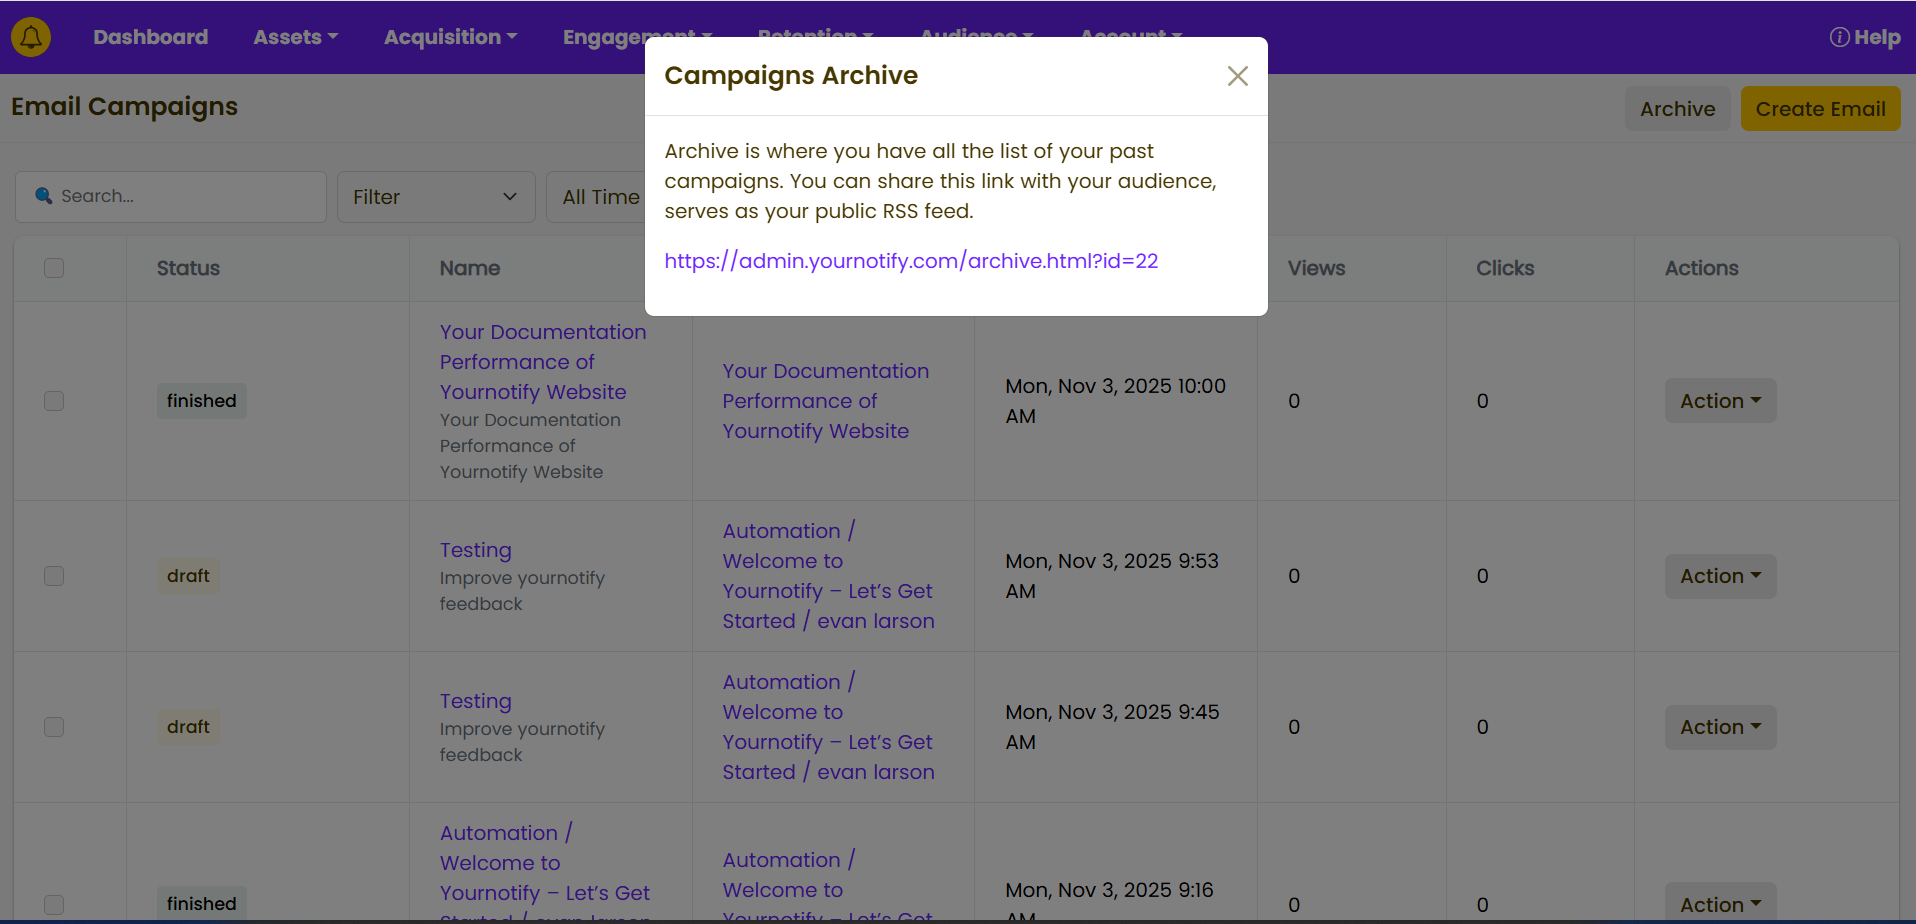Image resolution: width=1916 pixels, height=924 pixels.
Task: Click the search magnifier icon
Action: click(x=43, y=196)
